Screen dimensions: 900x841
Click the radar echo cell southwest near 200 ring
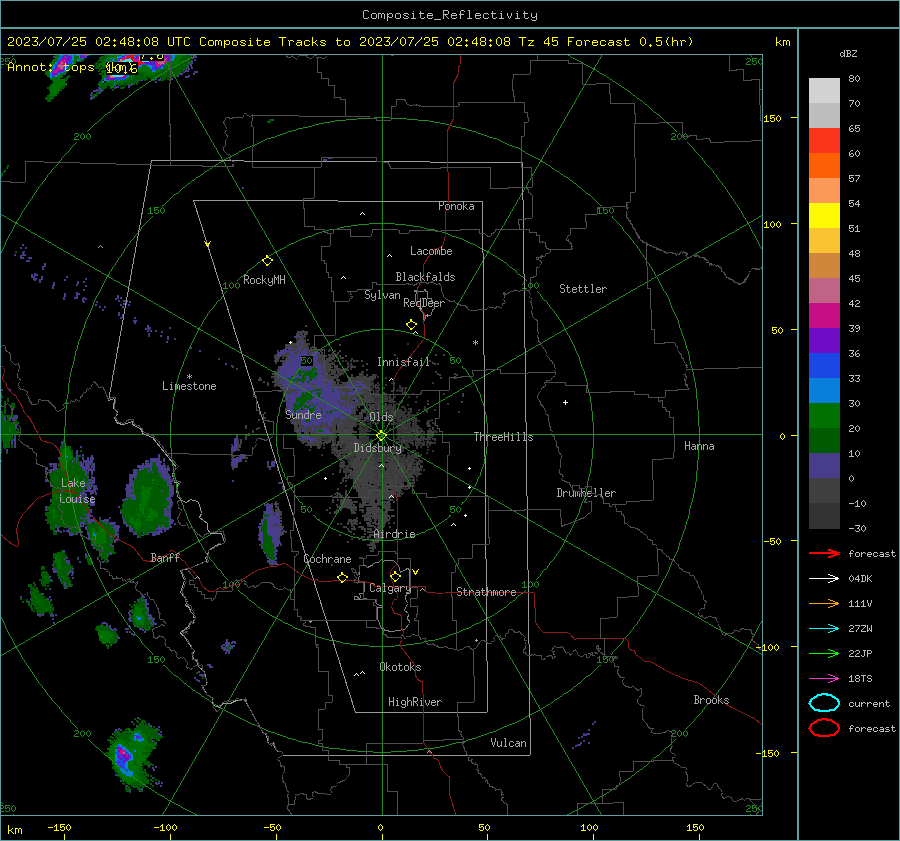tap(133, 753)
